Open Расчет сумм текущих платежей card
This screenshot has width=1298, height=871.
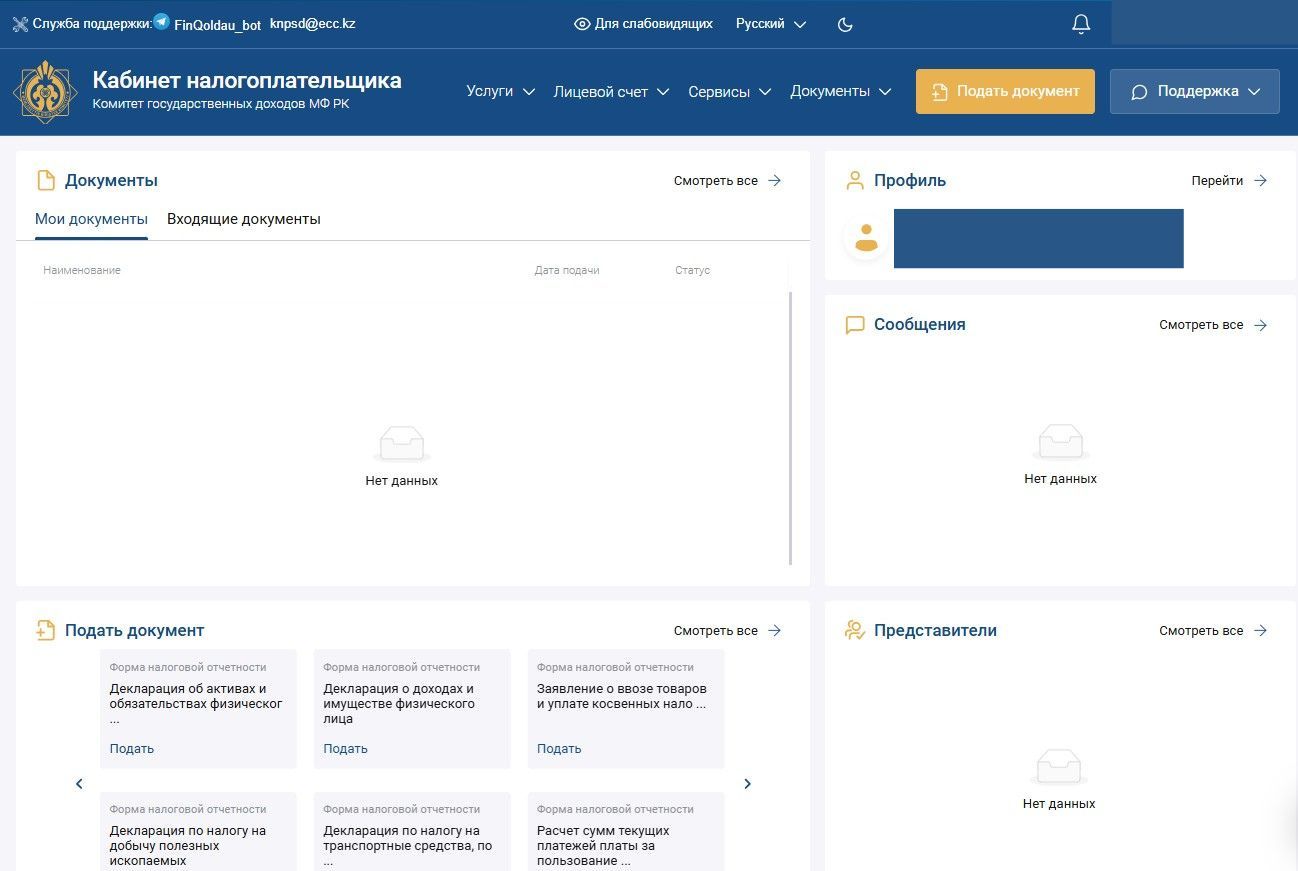[x=626, y=832]
